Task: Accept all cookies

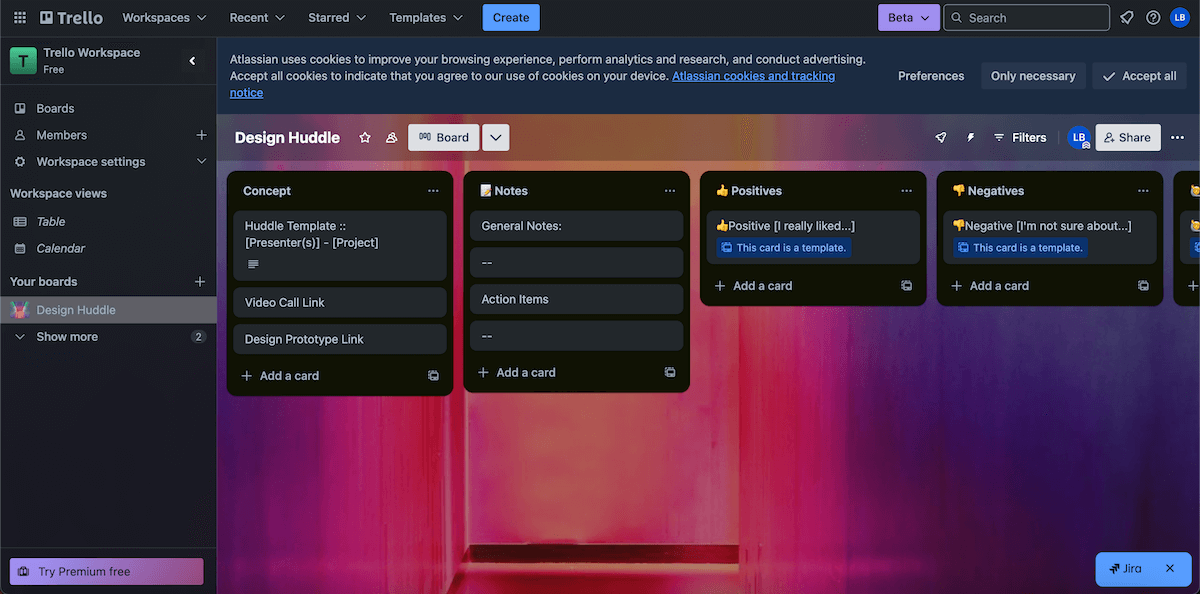Action: pos(1139,76)
